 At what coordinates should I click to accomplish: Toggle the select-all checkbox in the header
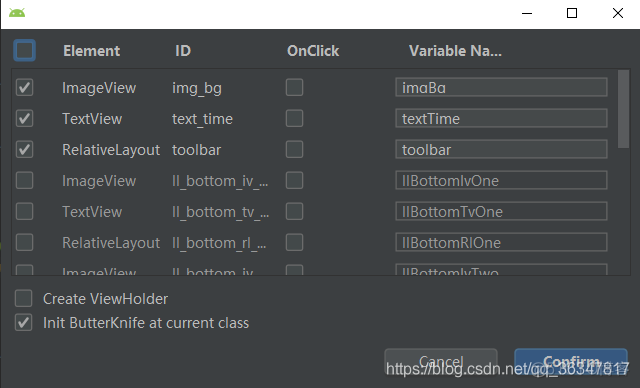coord(24,51)
